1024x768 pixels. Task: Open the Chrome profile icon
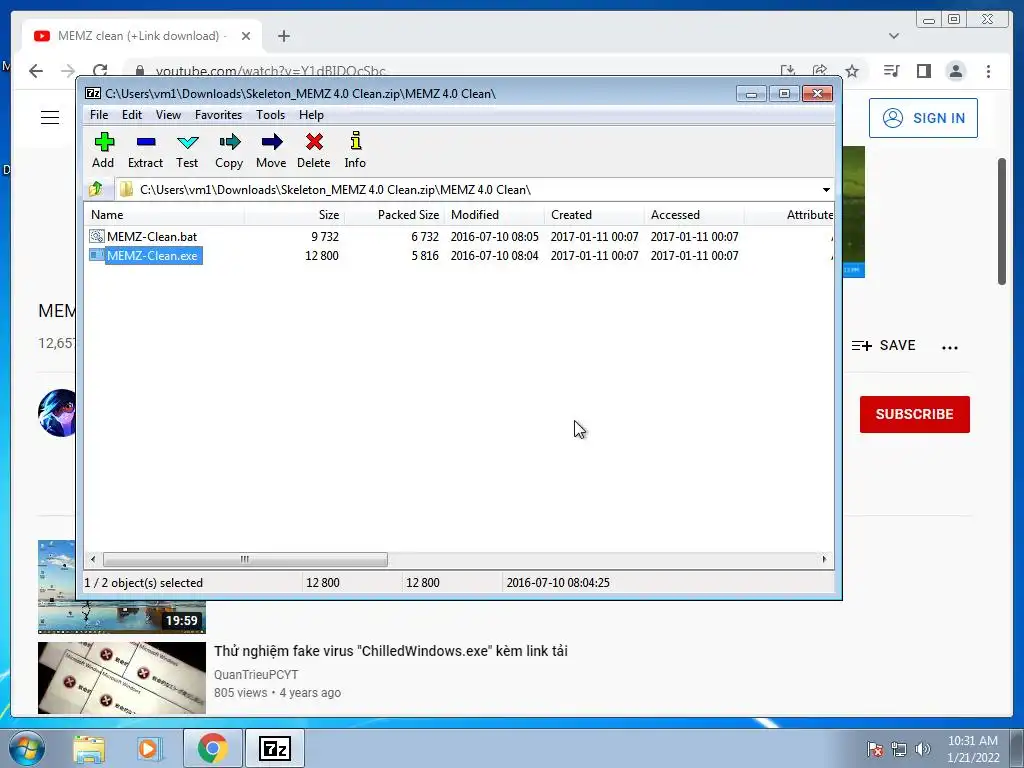click(x=955, y=71)
